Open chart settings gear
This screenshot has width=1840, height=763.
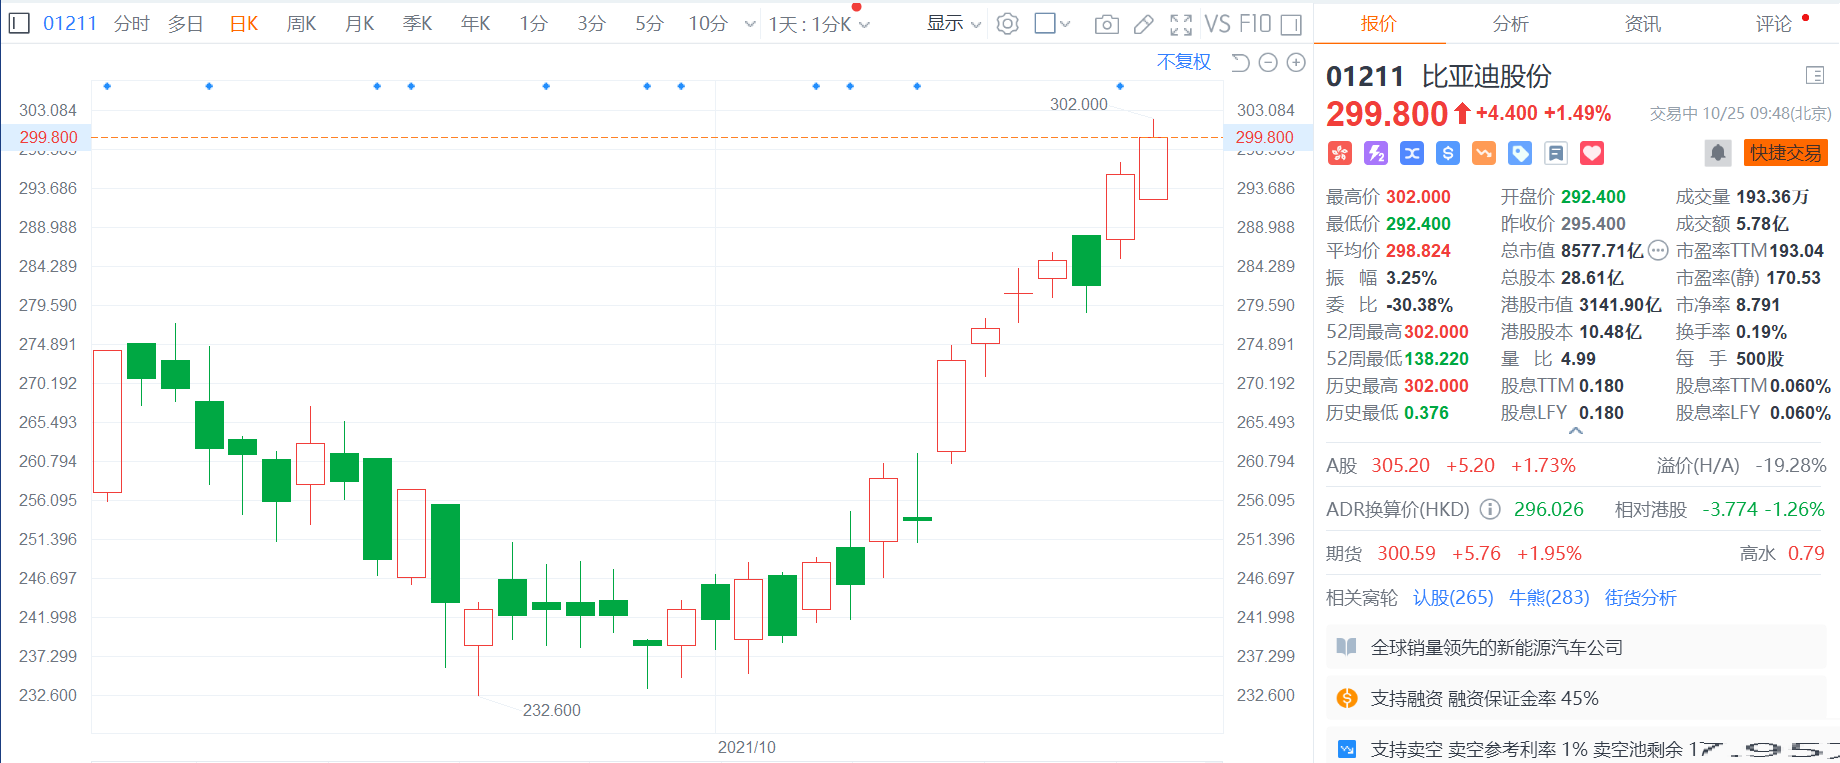click(x=1008, y=24)
